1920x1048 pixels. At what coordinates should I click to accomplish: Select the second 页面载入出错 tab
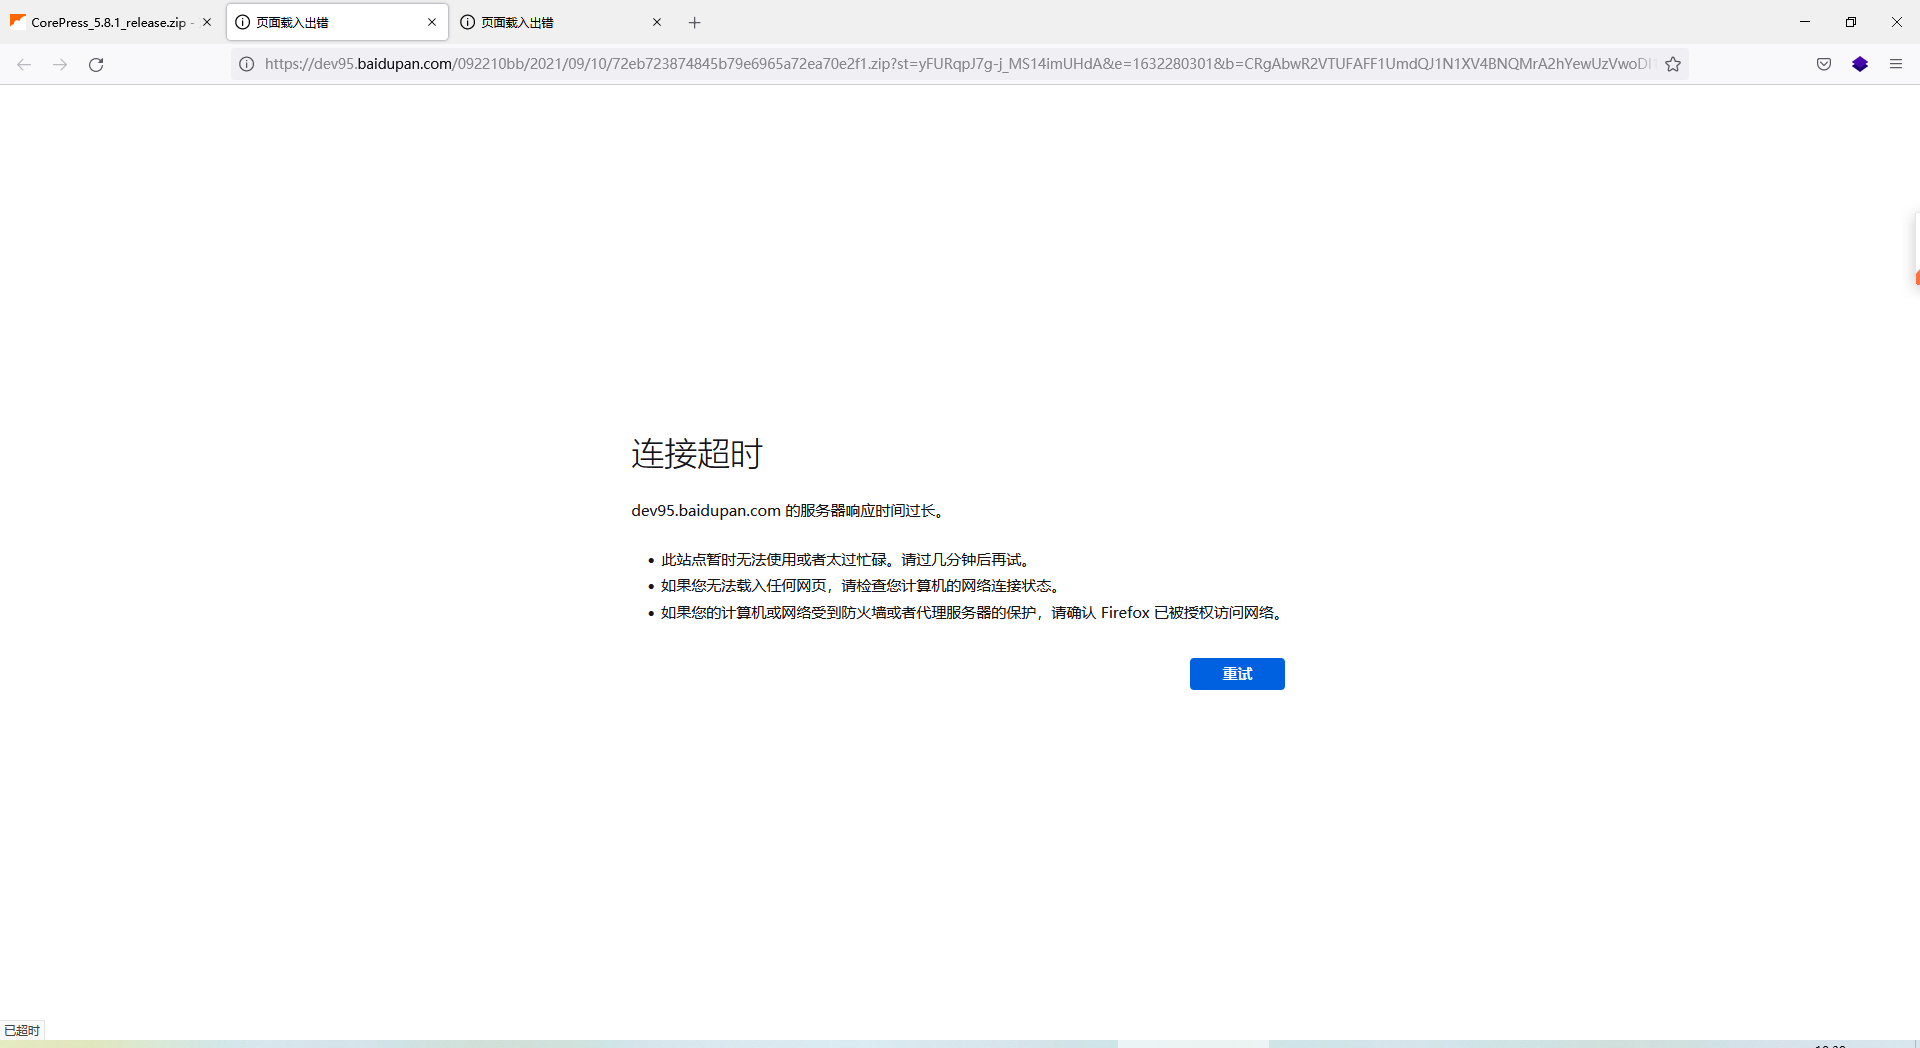click(337, 22)
